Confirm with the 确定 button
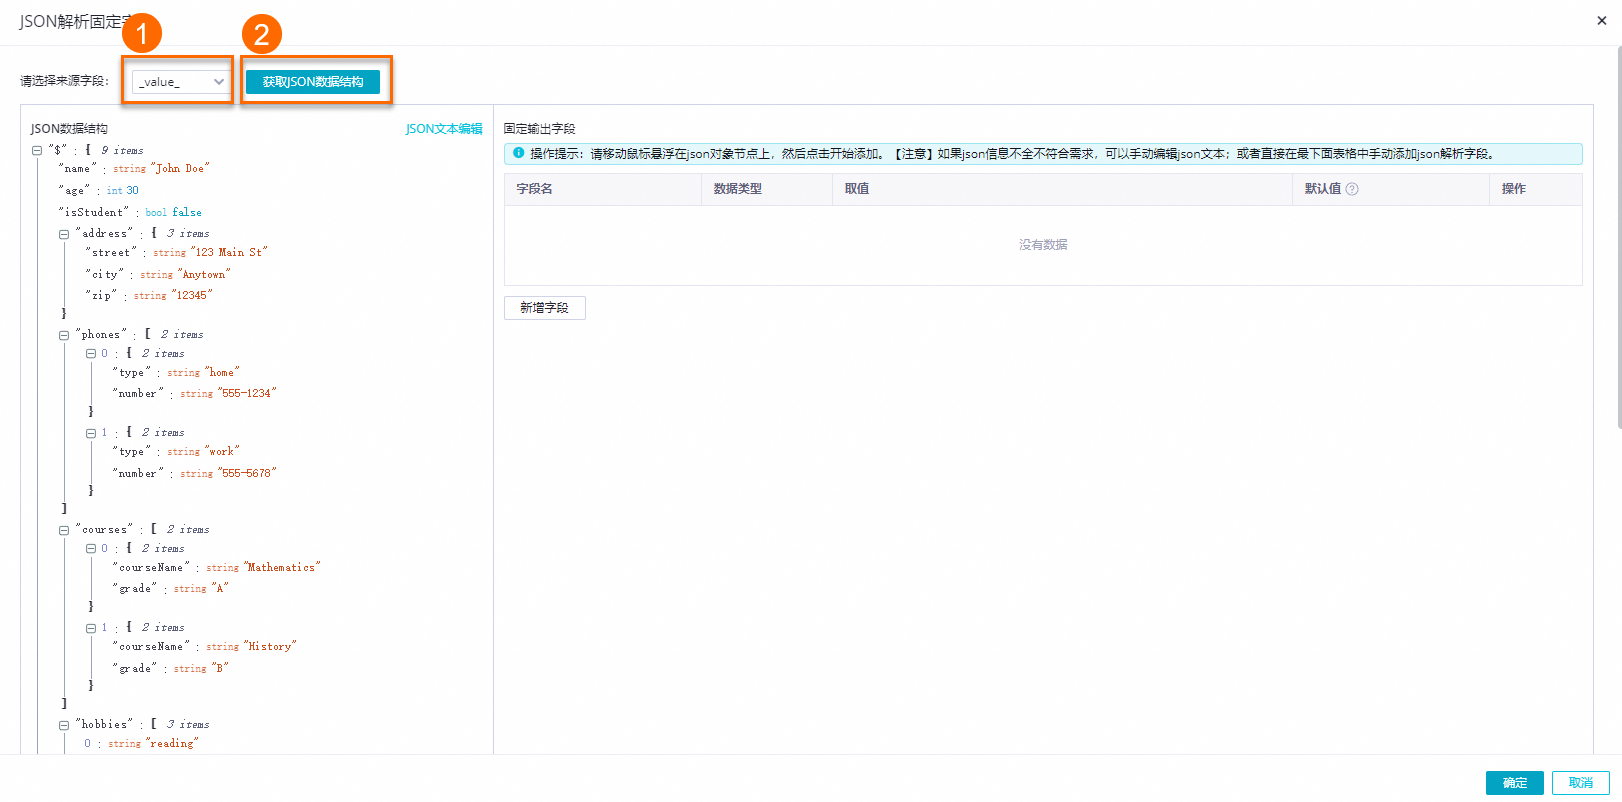This screenshot has width=1622, height=802. click(1514, 783)
